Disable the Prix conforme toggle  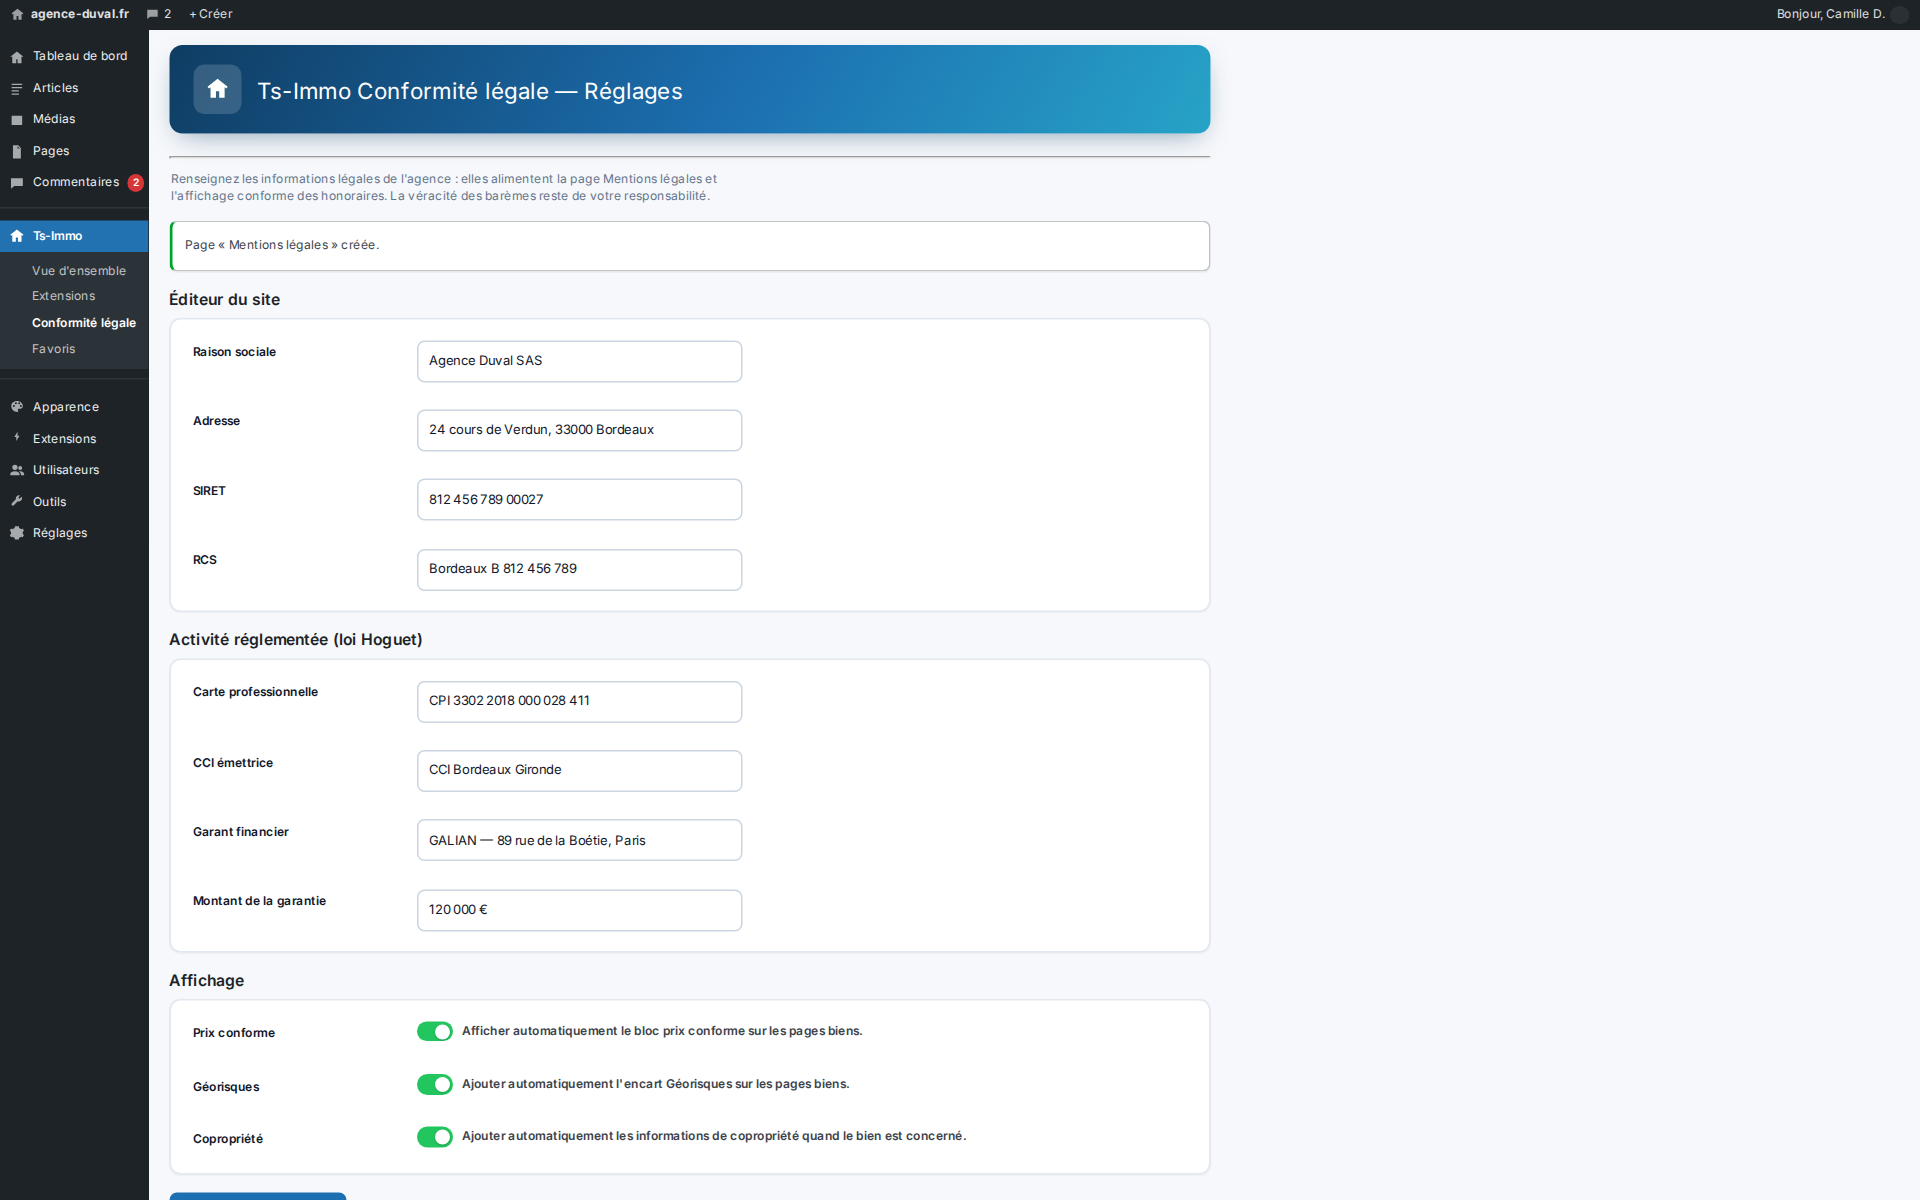pyautogui.click(x=435, y=1031)
